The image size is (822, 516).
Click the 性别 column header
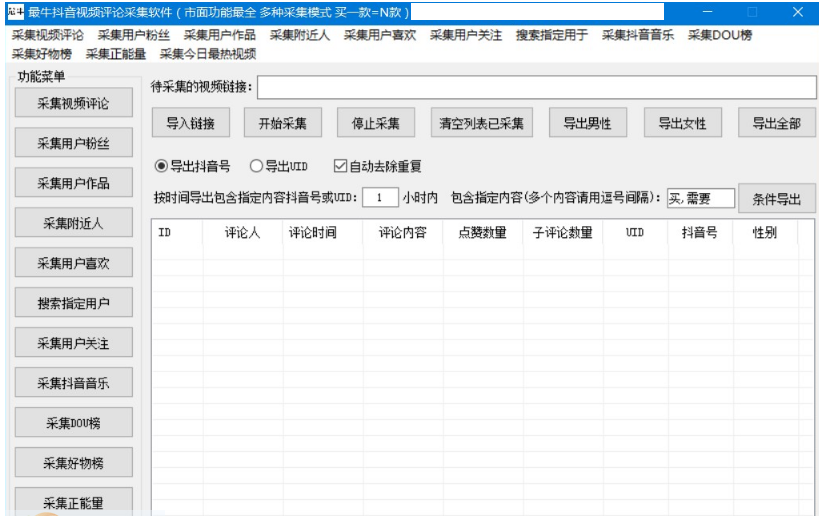765,232
